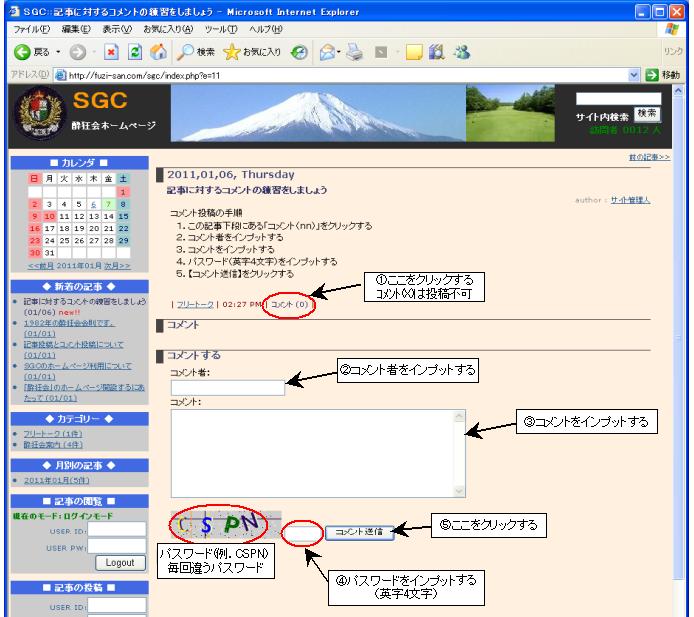Go to the Home page icon
Image resolution: width=694 pixels, height=617 pixels.
(157, 51)
